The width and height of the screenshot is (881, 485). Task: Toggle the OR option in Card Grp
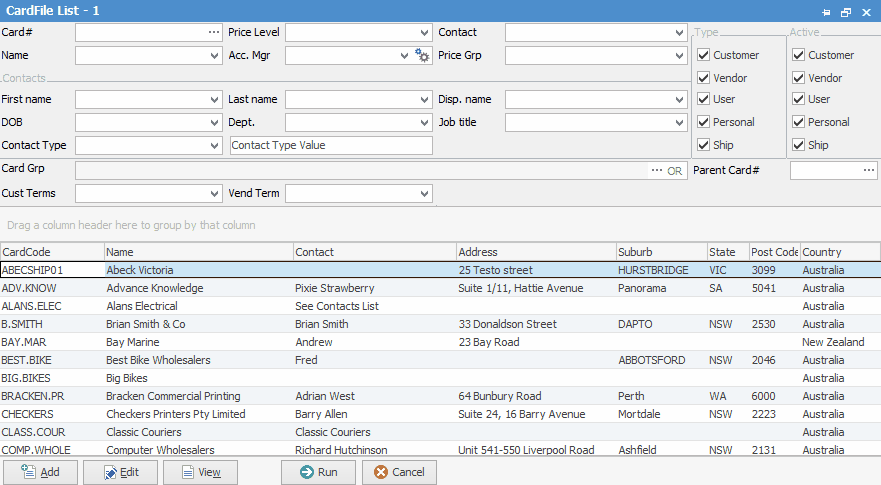pos(675,171)
